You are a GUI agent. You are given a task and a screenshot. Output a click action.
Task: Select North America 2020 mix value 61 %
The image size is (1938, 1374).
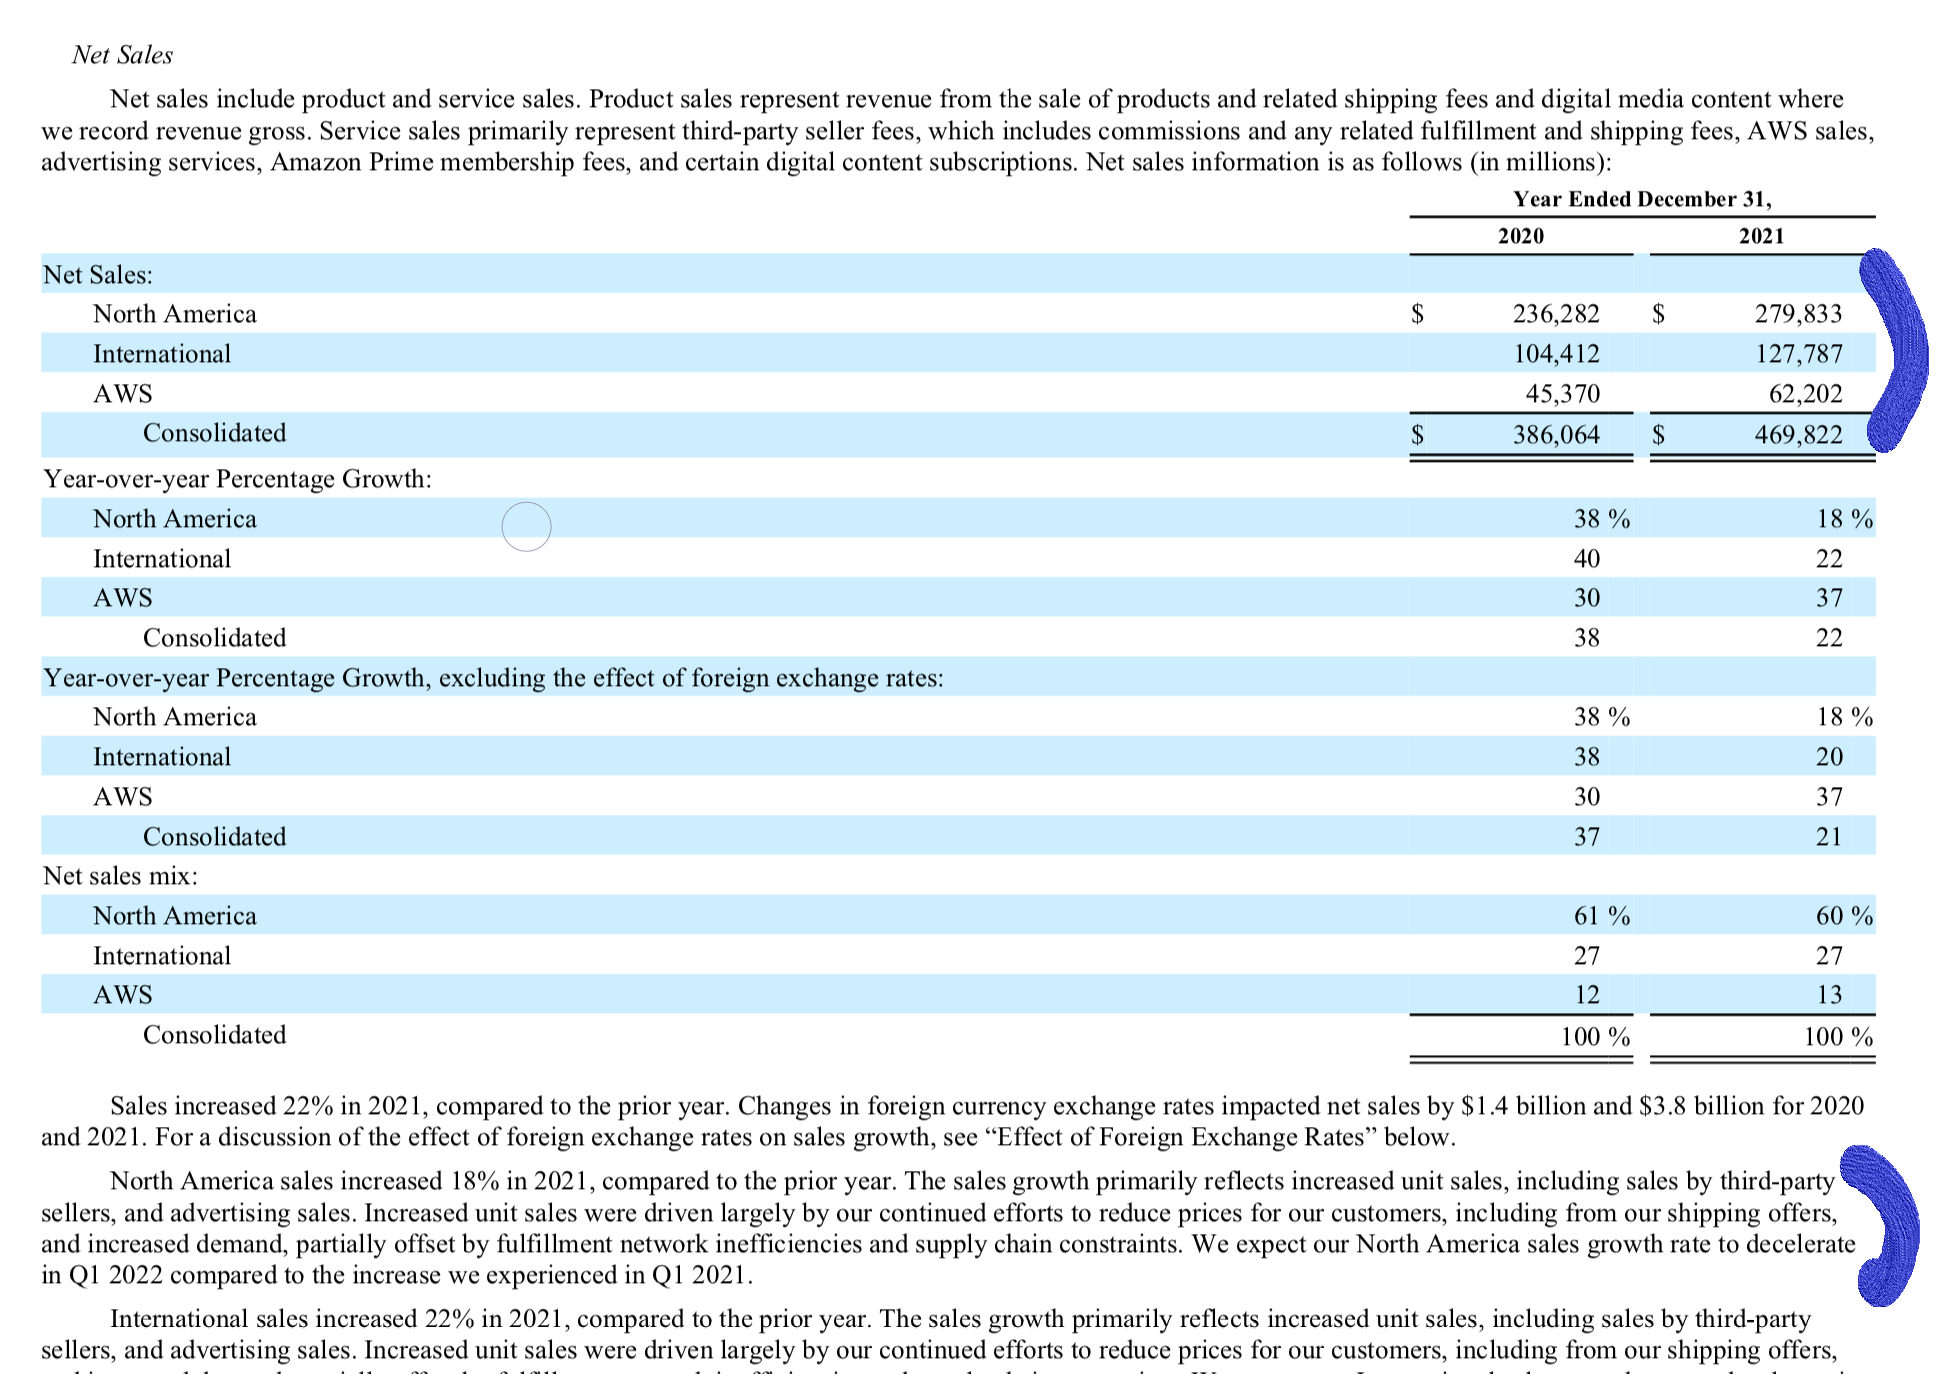pos(1601,916)
